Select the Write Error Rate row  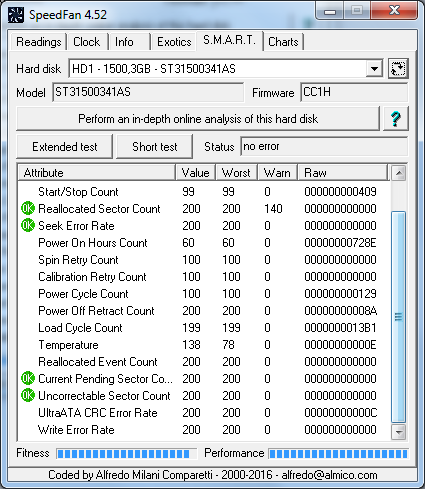204,430
